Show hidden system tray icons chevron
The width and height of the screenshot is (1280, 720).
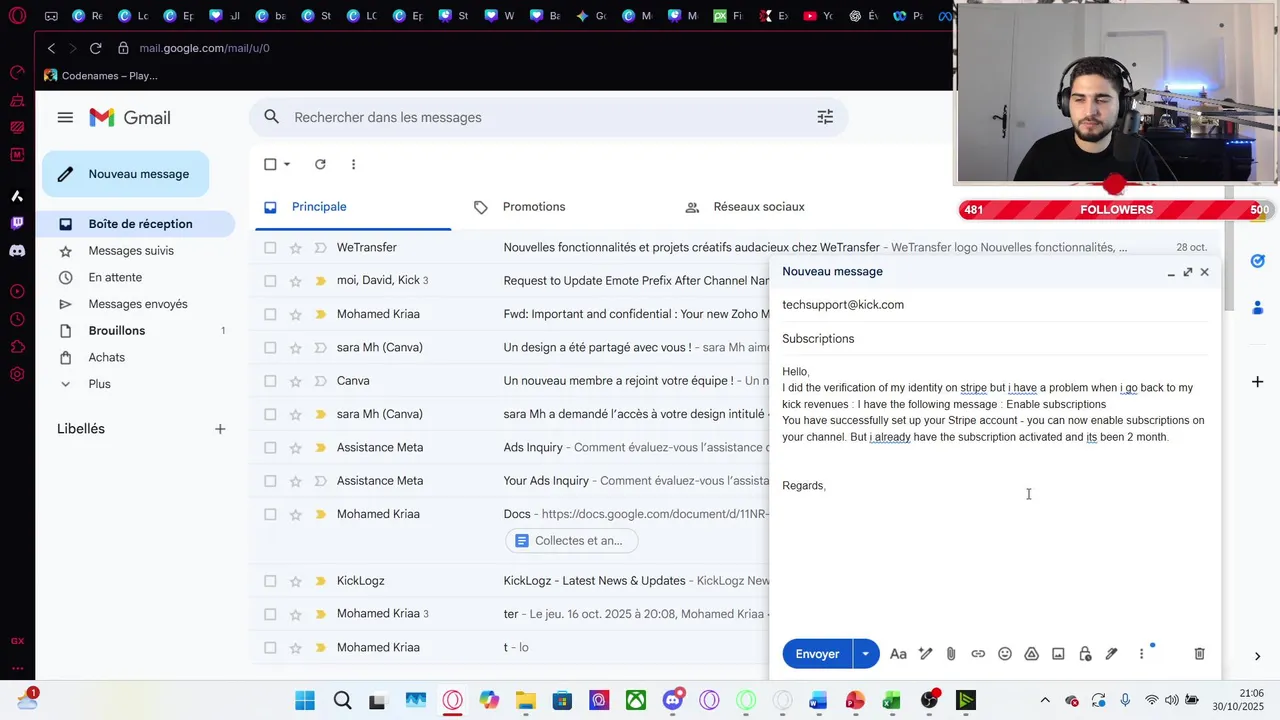click(1045, 700)
